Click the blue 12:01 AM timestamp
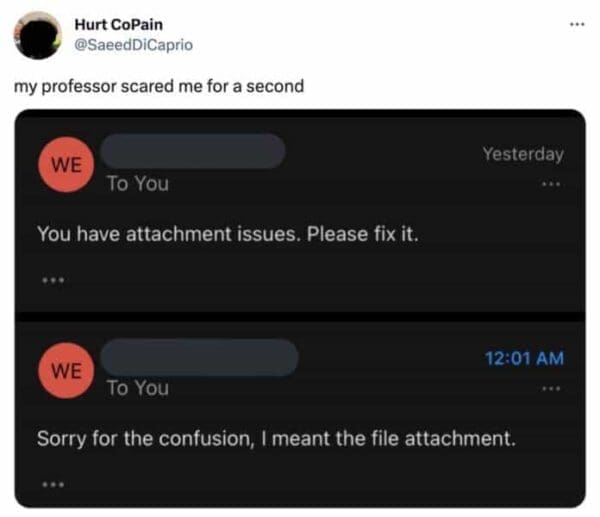Image resolution: width=600 pixels, height=517 pixels. 522,358
